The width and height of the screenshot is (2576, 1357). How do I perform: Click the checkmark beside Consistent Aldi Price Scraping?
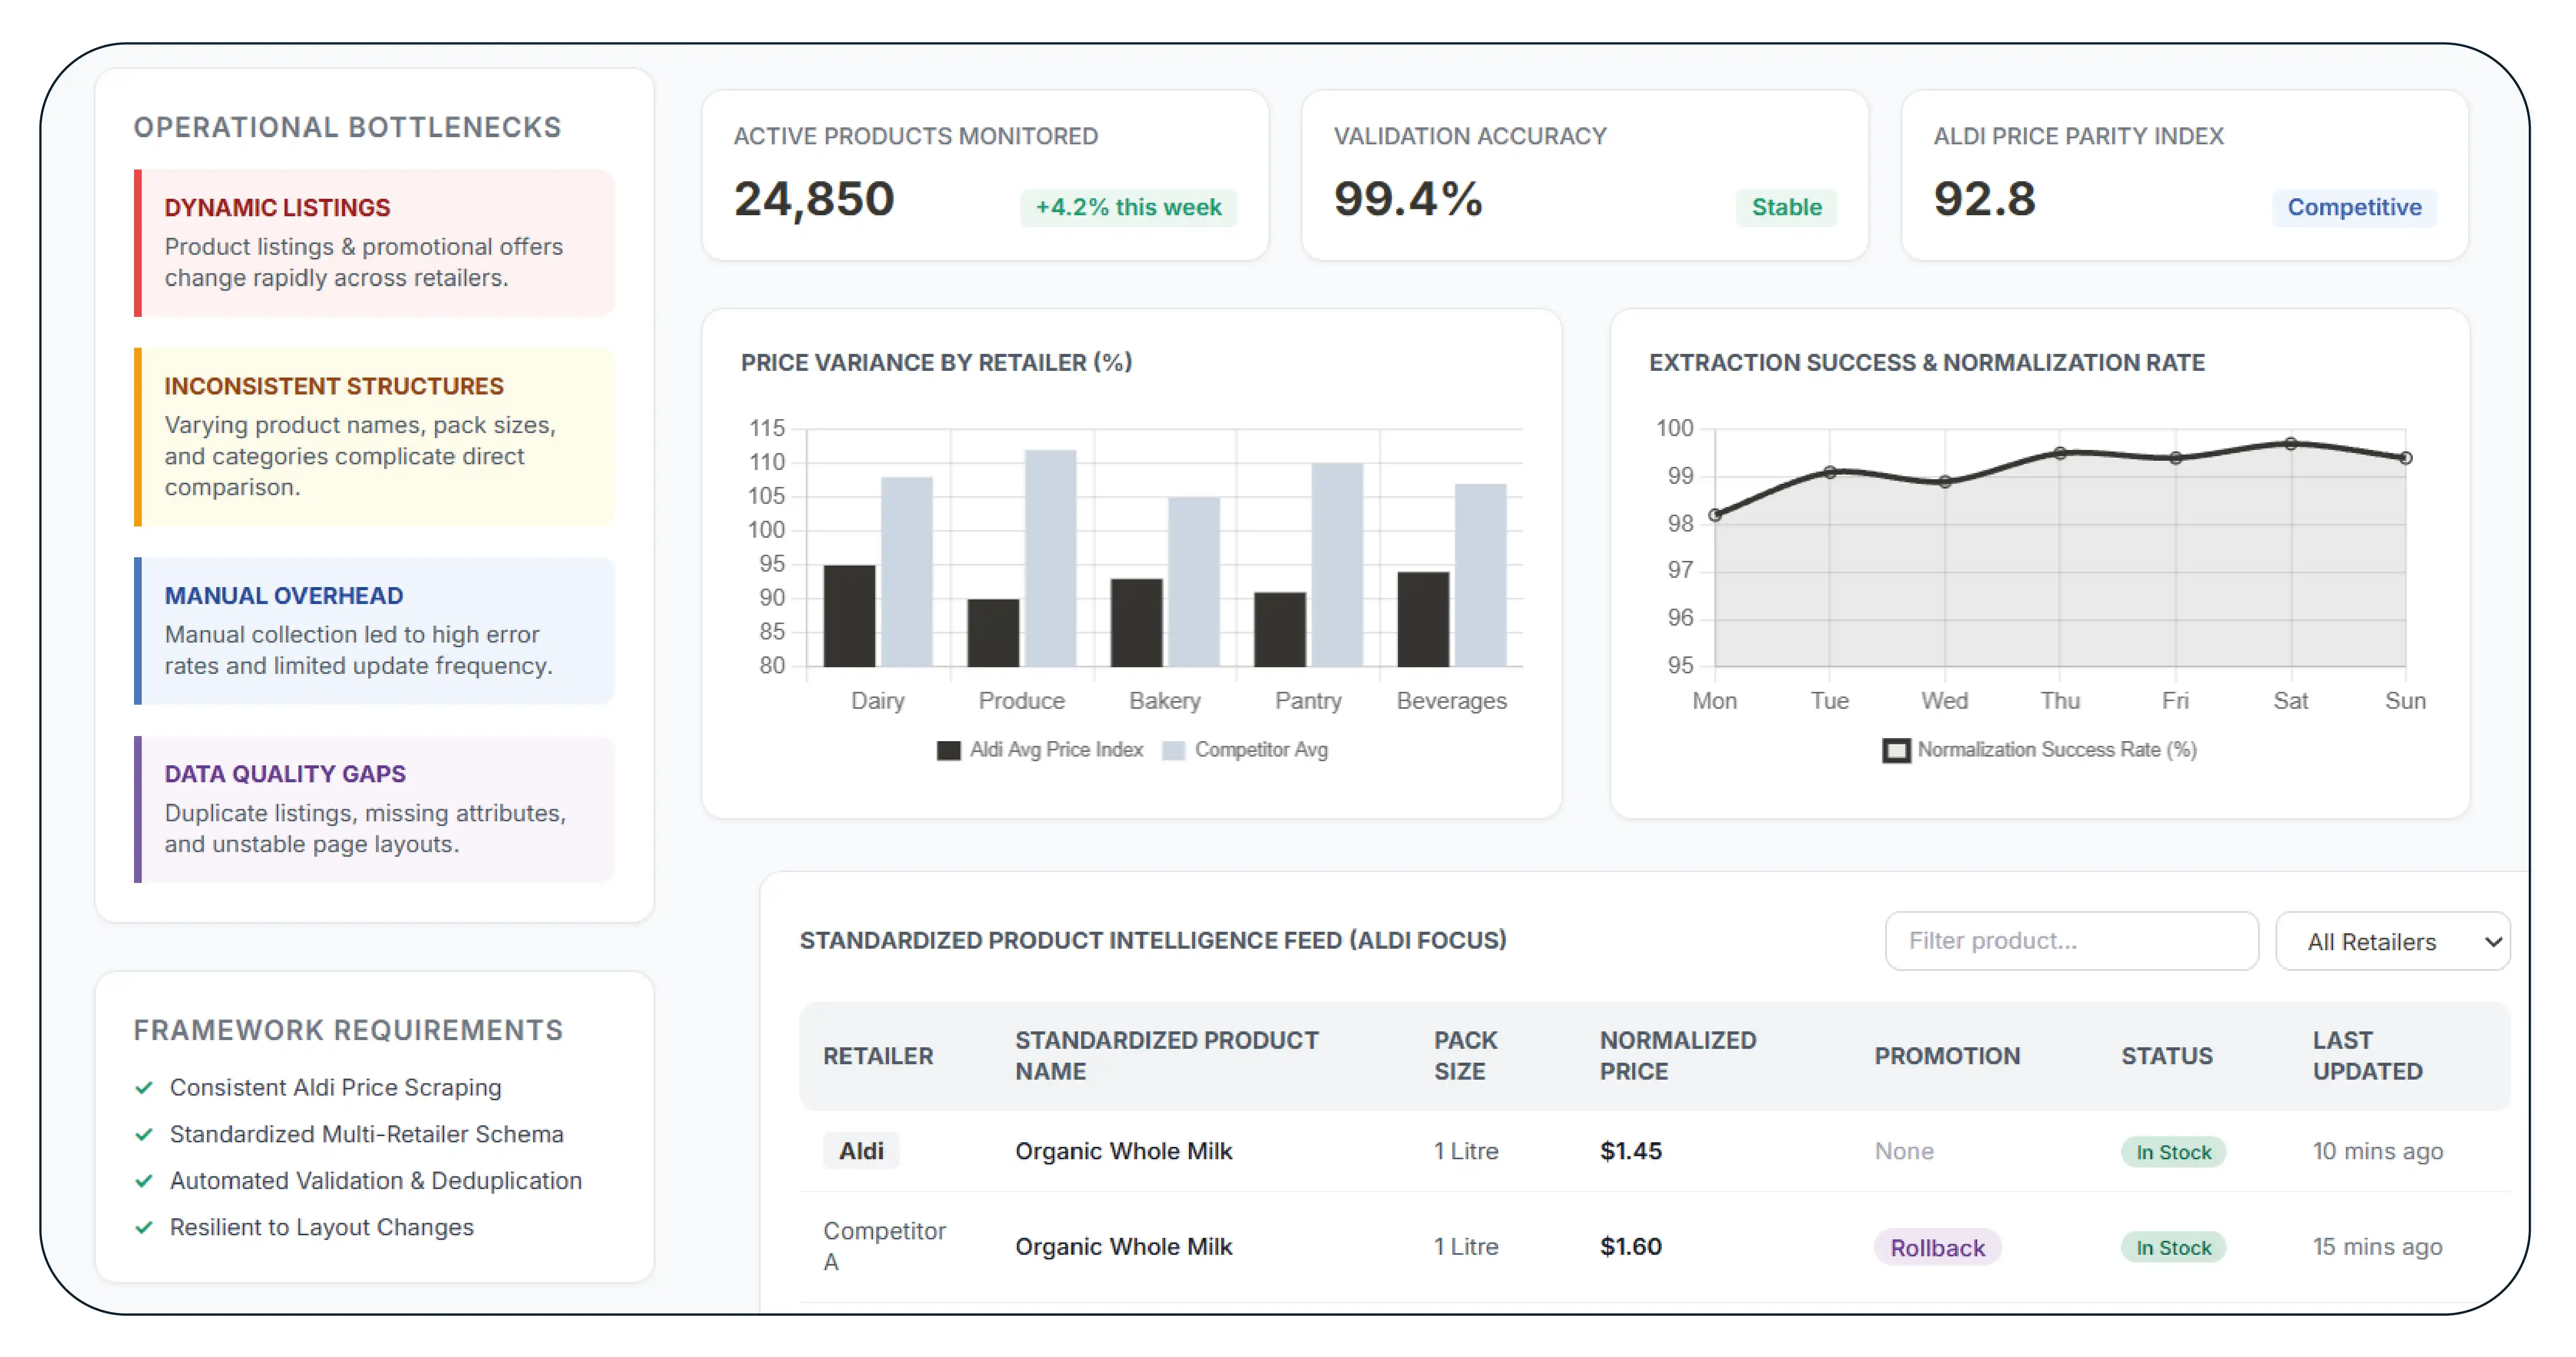144,1087
